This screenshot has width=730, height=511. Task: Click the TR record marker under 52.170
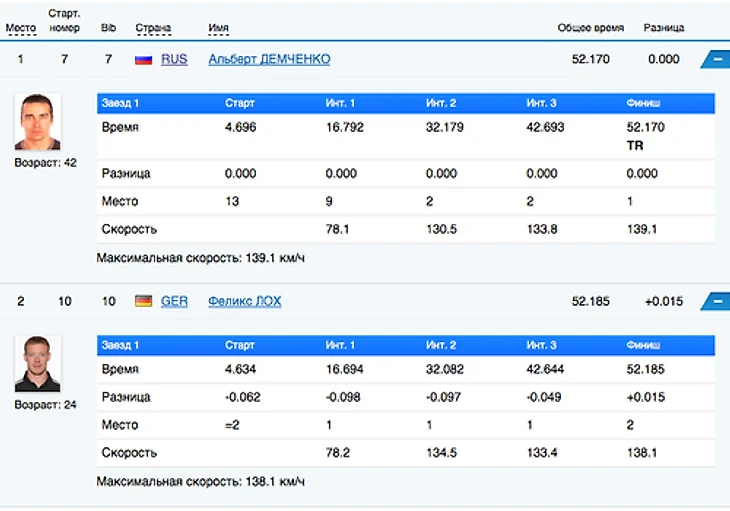(x=635, y=146)
